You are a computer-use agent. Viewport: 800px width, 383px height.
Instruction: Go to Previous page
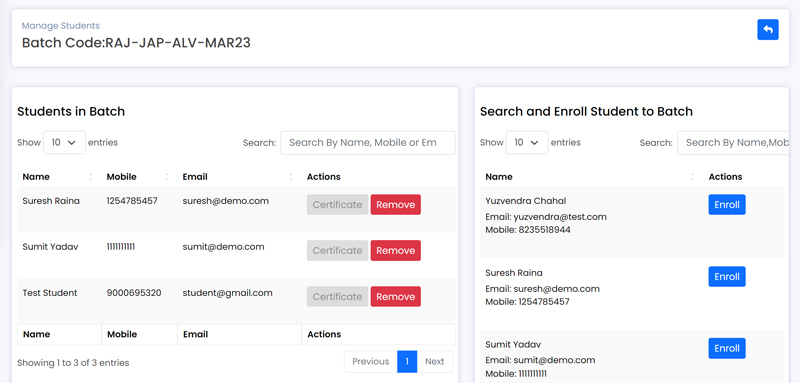(x=370, y=362)
